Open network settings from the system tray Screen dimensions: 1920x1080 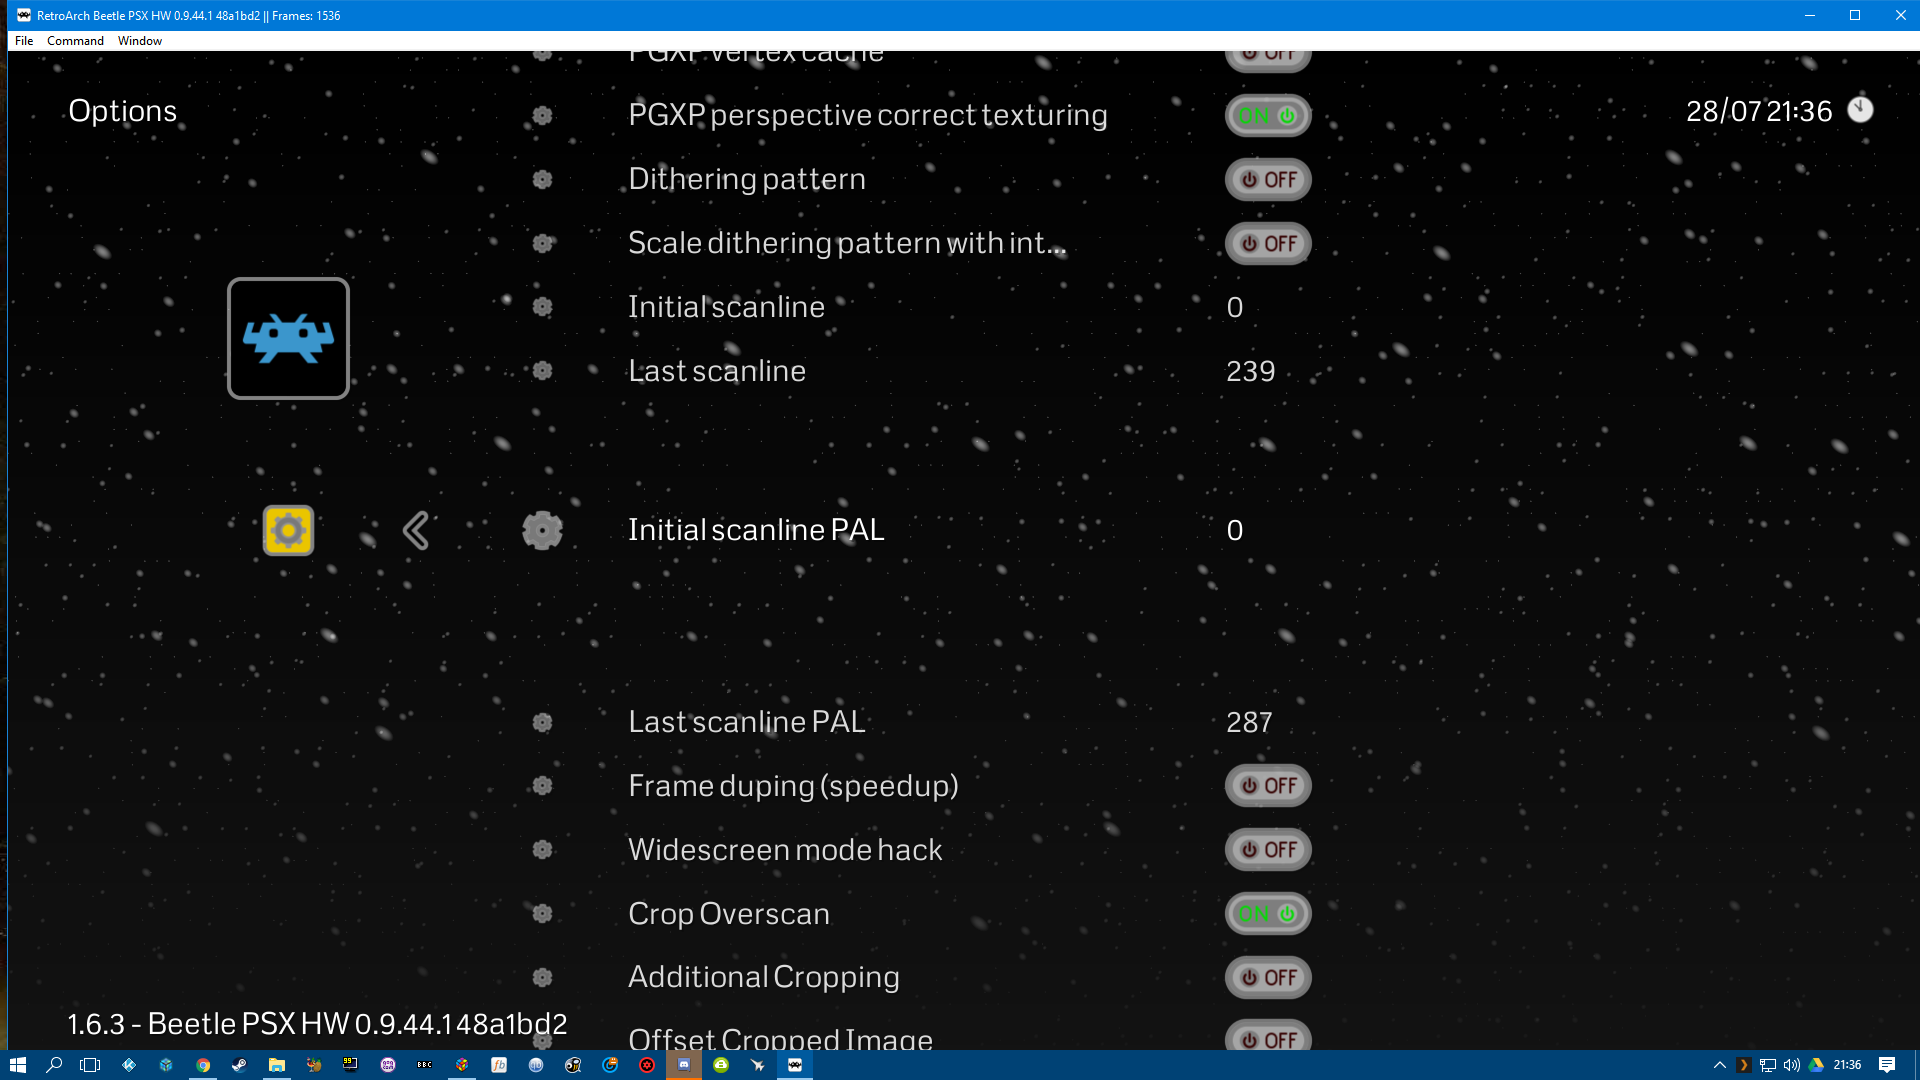click(x=1768, y=1065)
